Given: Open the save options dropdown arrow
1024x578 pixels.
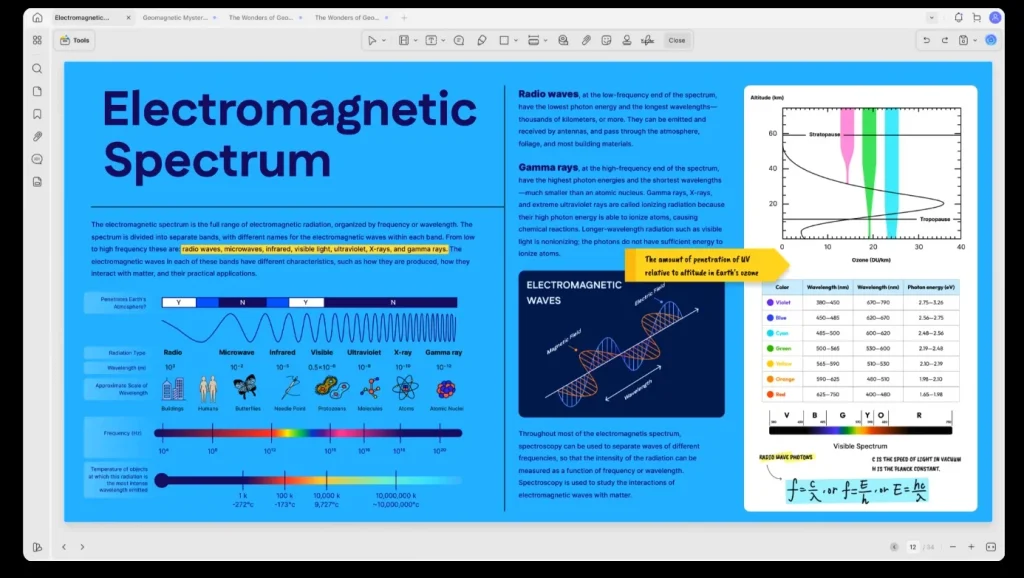Looking at the screenshot, I should coord(975,40).
